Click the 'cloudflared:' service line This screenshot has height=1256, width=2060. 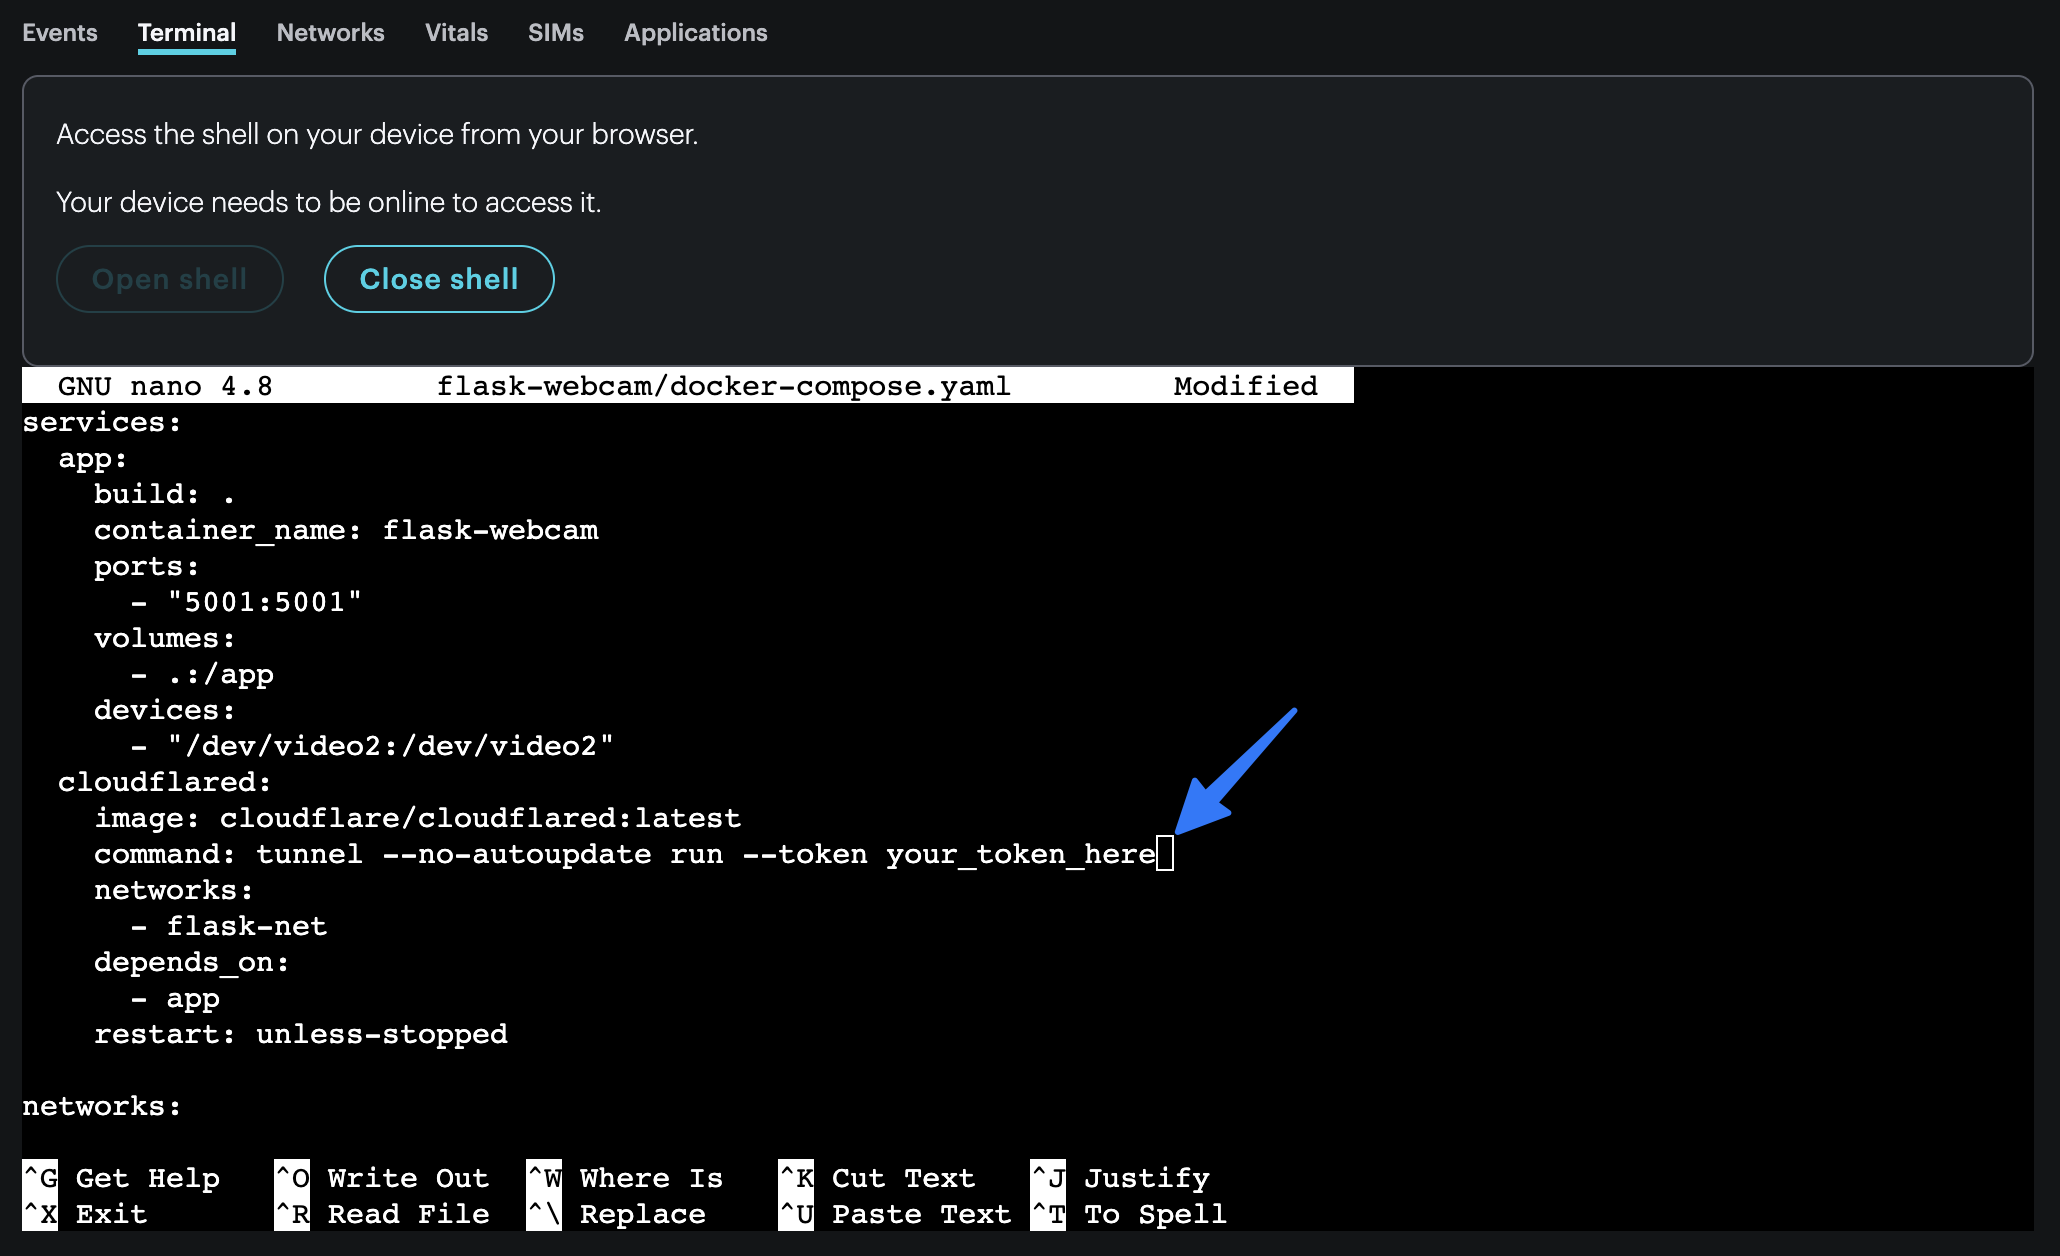tap(165, 782)
